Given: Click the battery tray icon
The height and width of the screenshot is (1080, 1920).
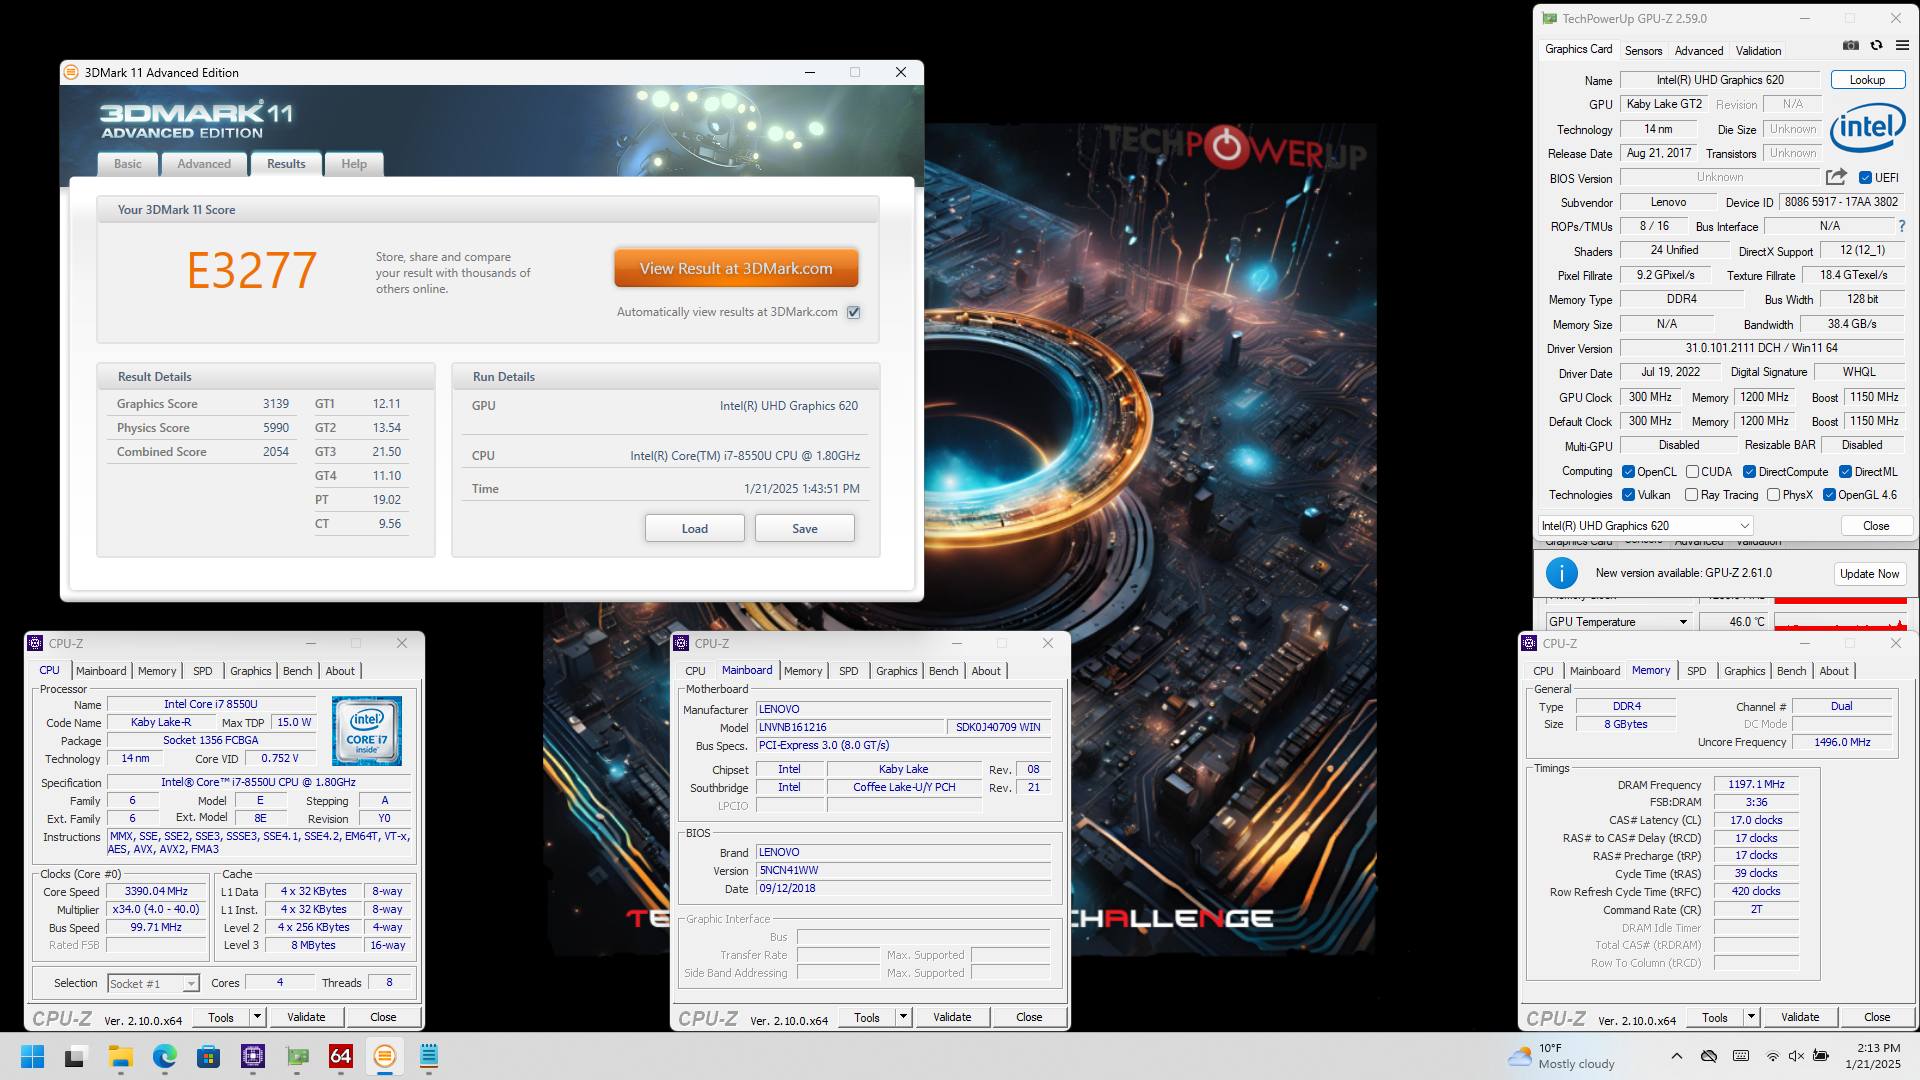Looking at the screenshot, I should tap(1821, 1056).
